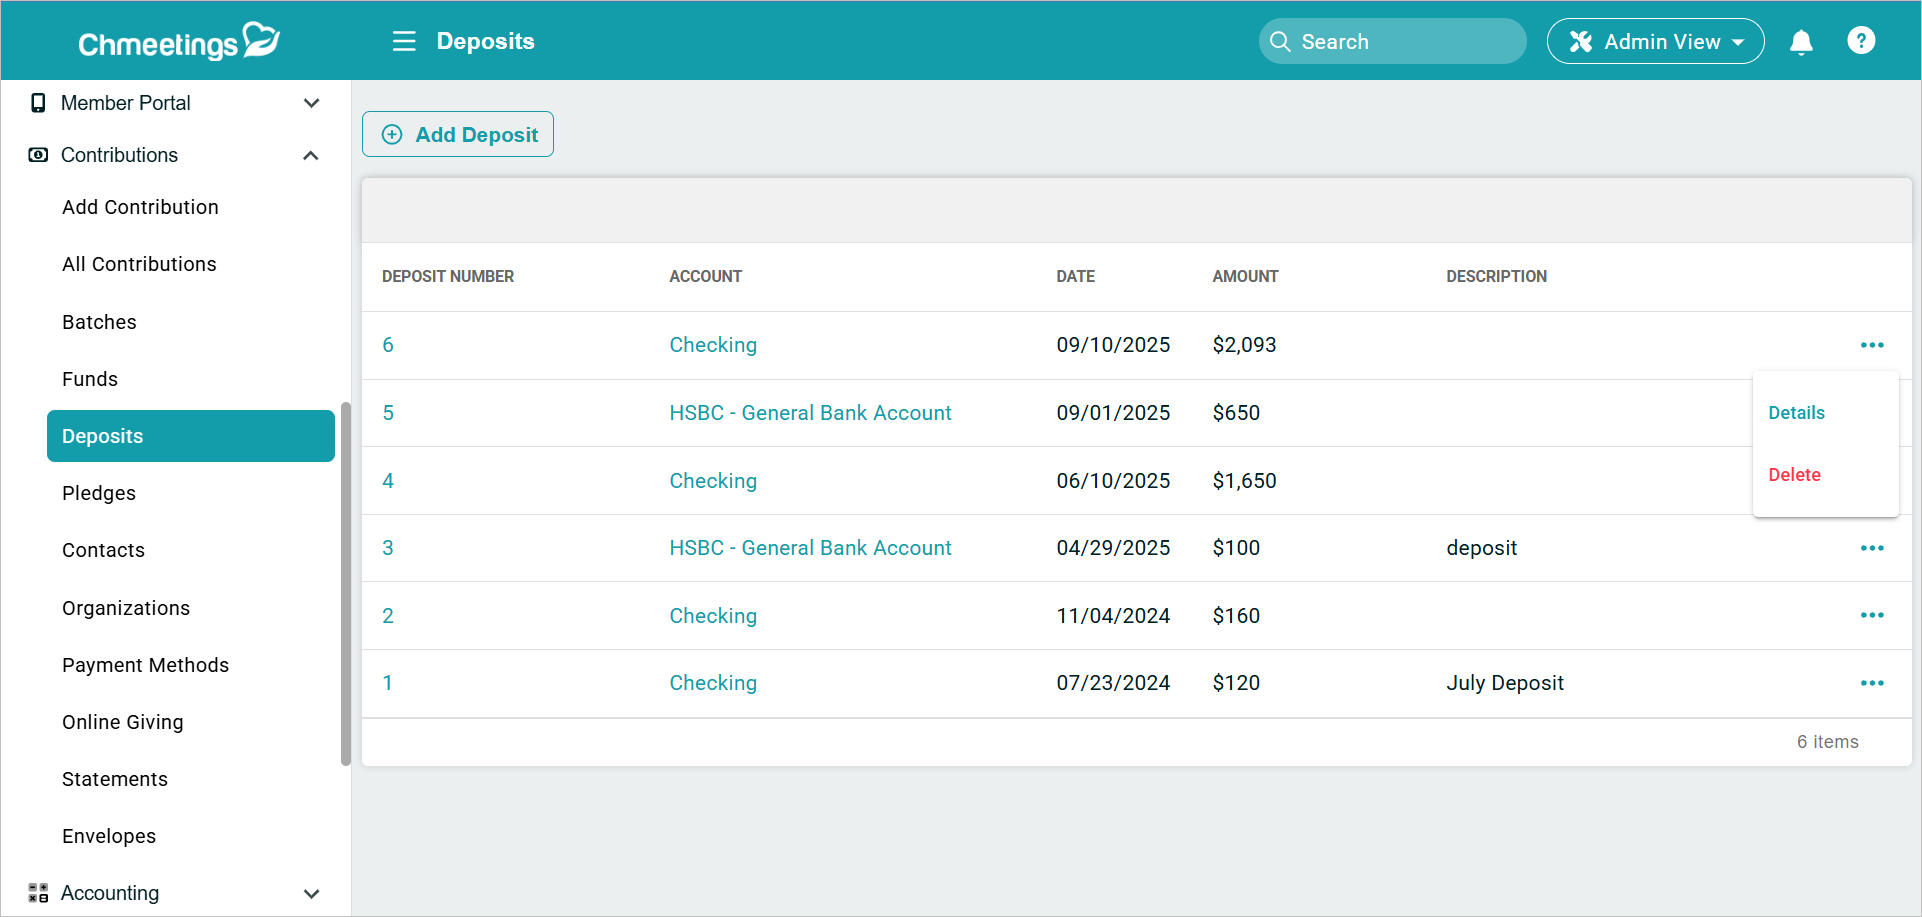Open three-dot menu for deposit 3
Screen dimensions: 1922x917
pyautogui.click(x=1872, y=548)
